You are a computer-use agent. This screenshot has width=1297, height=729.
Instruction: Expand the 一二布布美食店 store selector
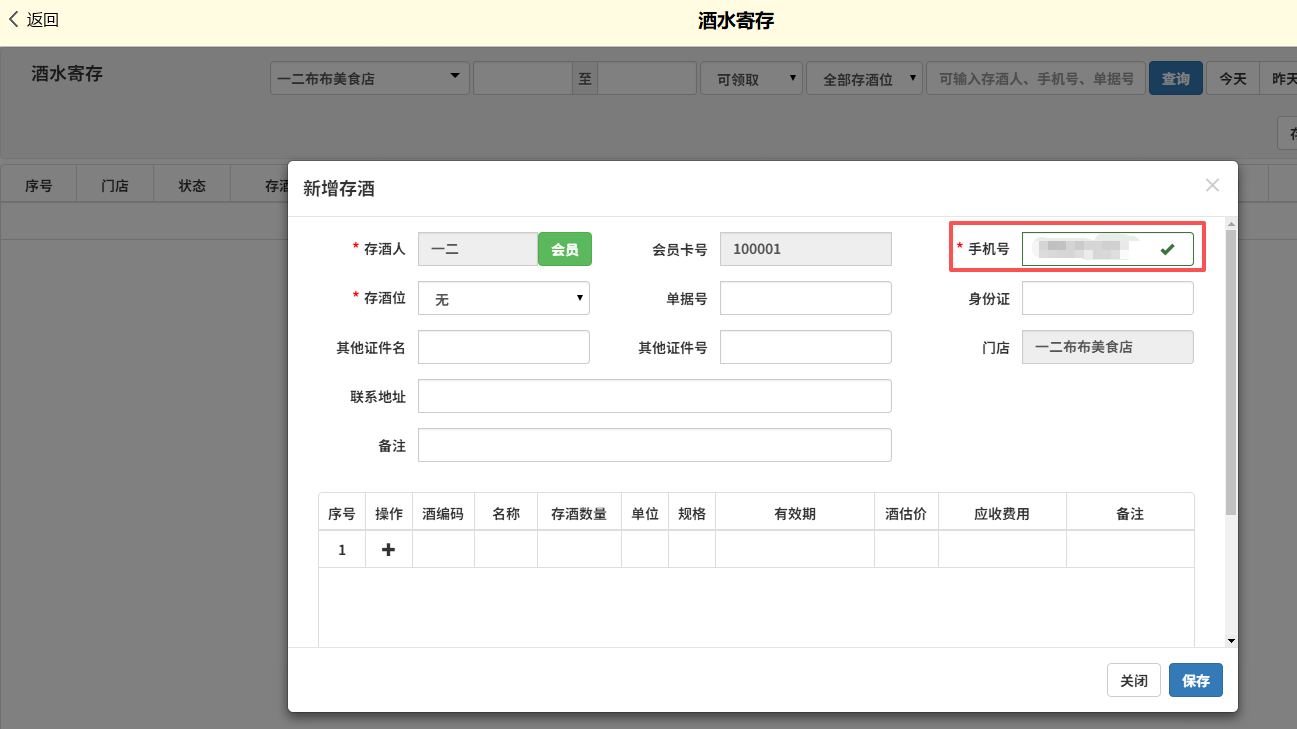(369, 78)
